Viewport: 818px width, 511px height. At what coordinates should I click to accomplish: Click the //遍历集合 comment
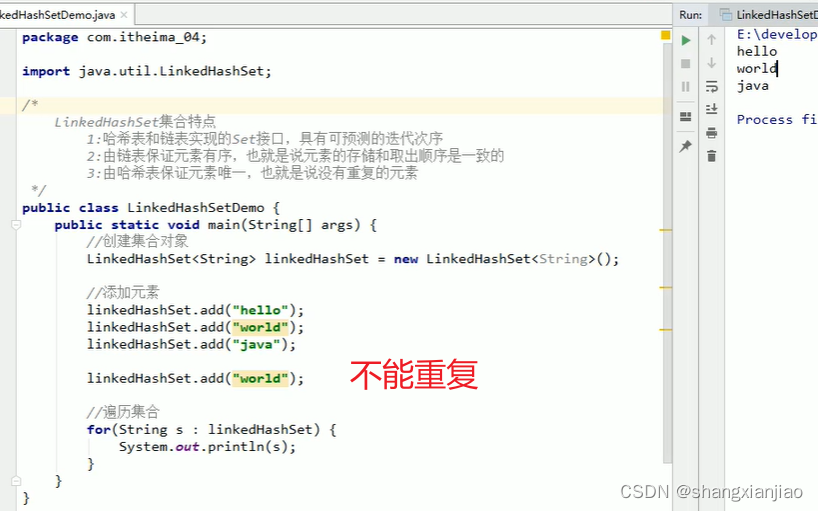[123, 412]
